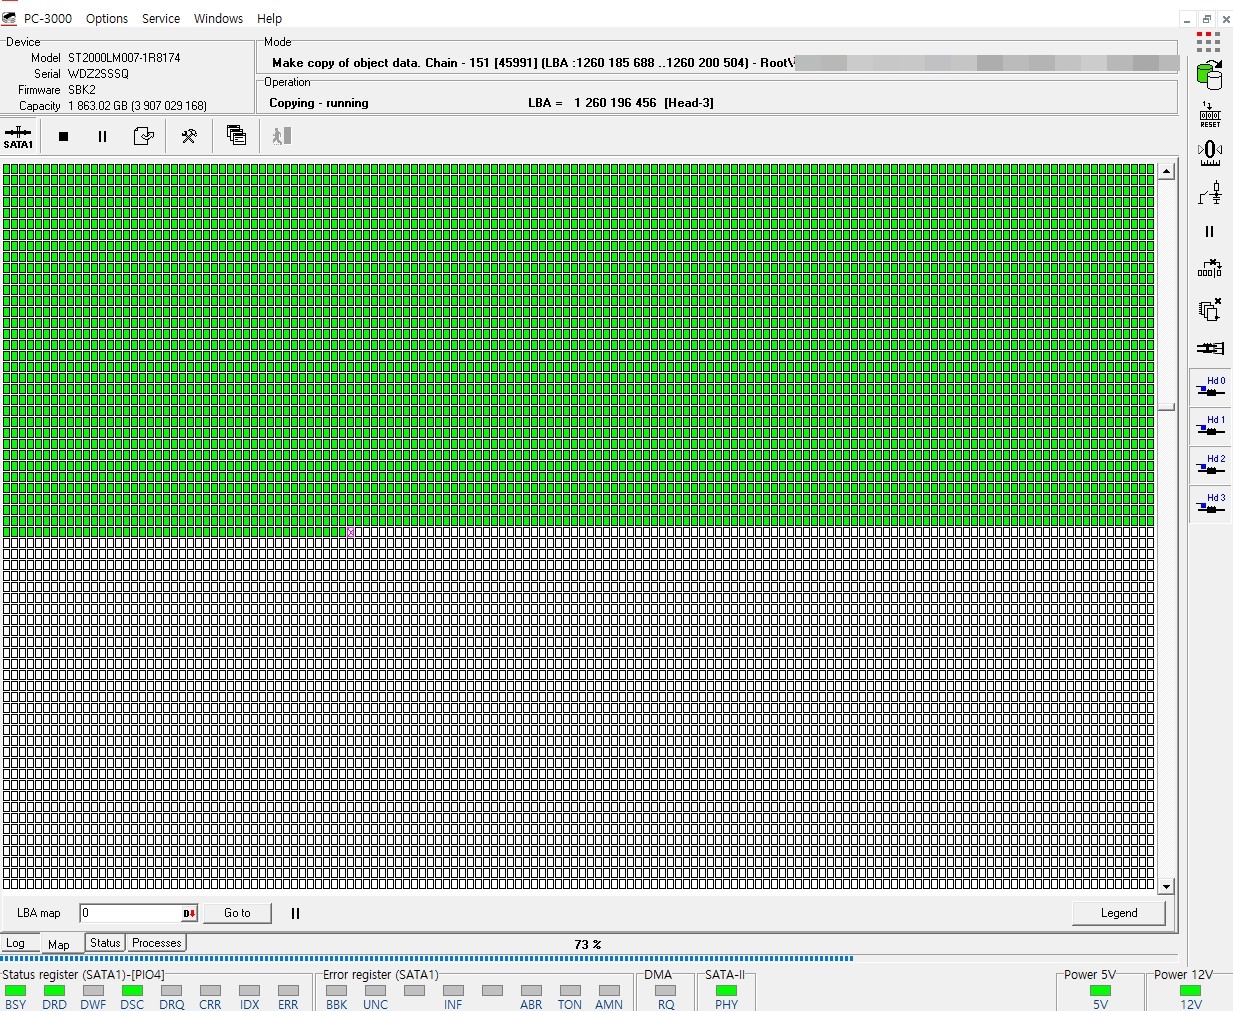Screen dimensions: 1233x1011
Task: Click the red arrow button in LBA field
Action: [x=189, y=913]
